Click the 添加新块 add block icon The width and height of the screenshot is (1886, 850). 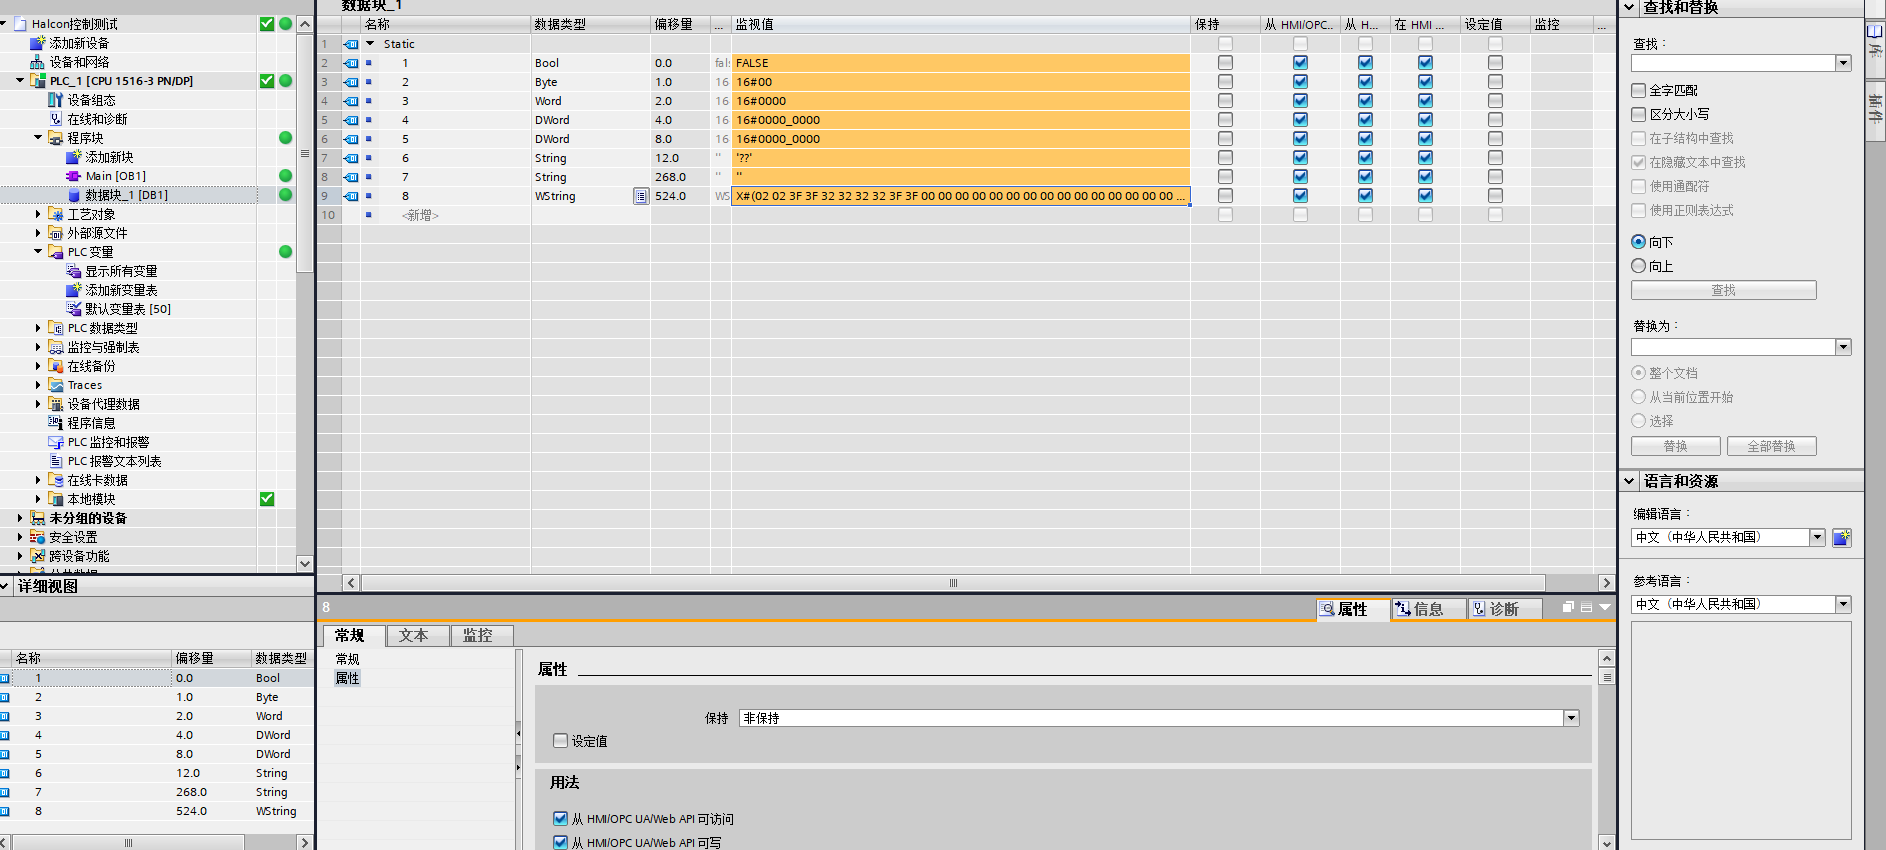point(74,157)
